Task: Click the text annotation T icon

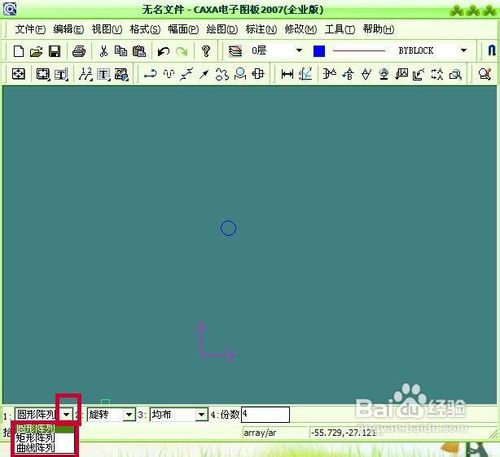Action: [104, 74]
